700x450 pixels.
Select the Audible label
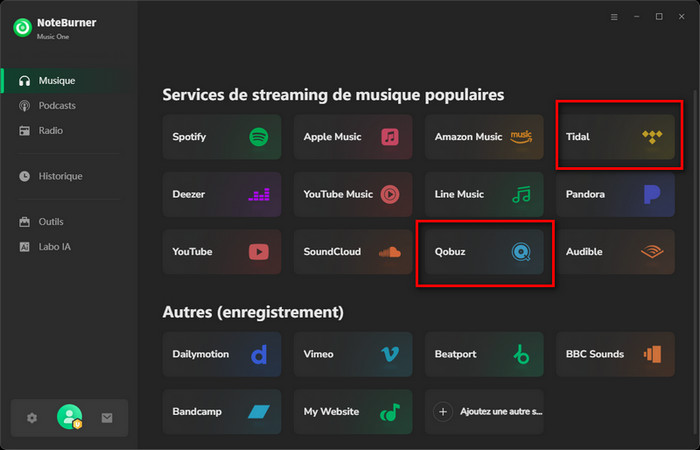[584, 252]
